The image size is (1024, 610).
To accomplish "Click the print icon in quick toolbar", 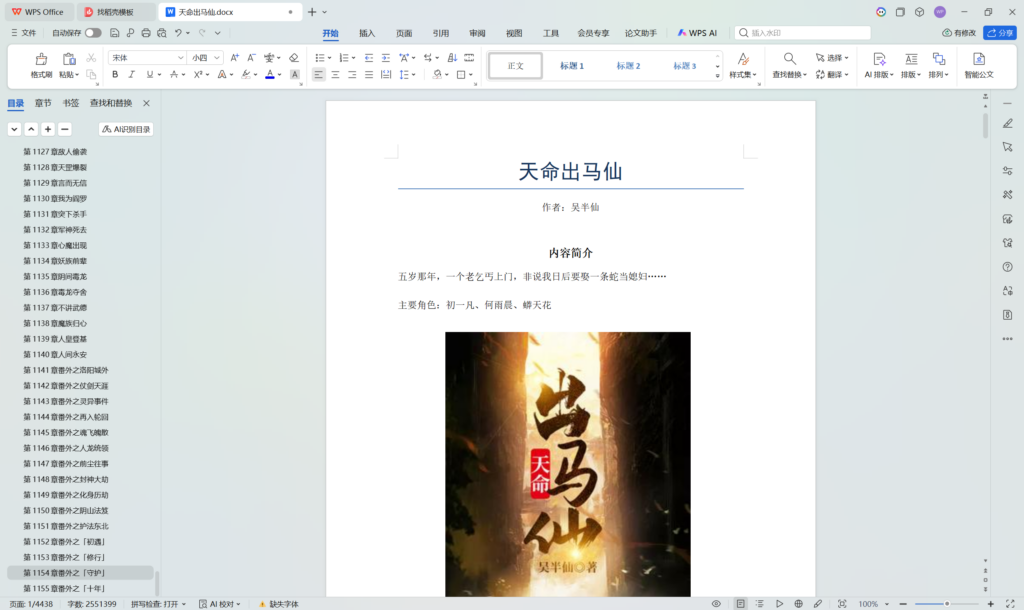I will (x=146, y=33).
